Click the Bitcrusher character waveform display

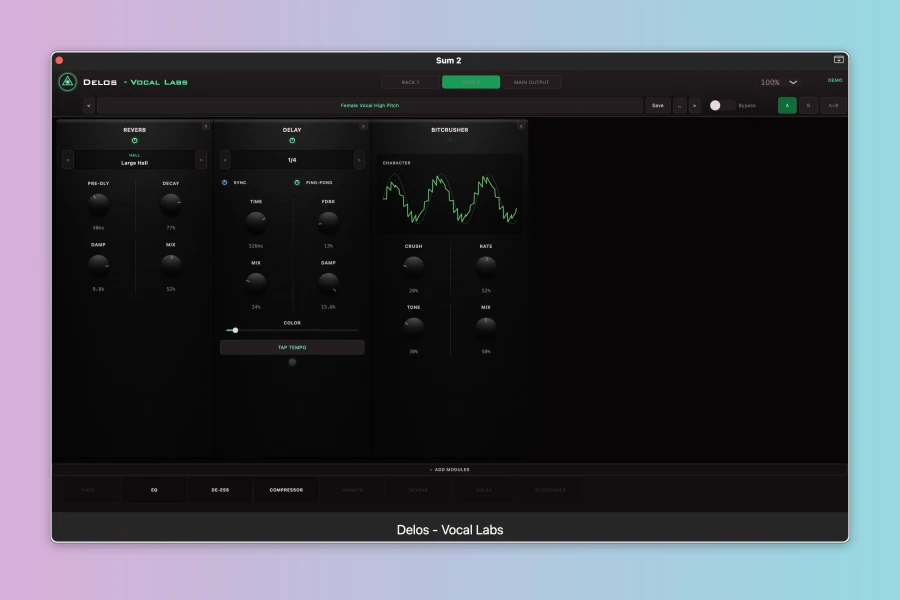(450, 195)
